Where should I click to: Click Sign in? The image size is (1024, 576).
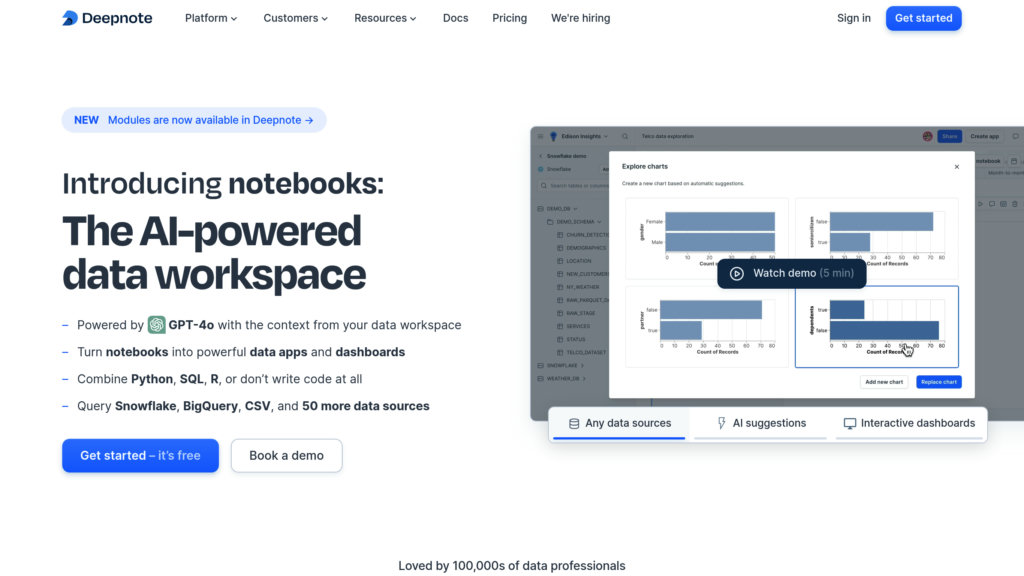[x=853, y=18]
